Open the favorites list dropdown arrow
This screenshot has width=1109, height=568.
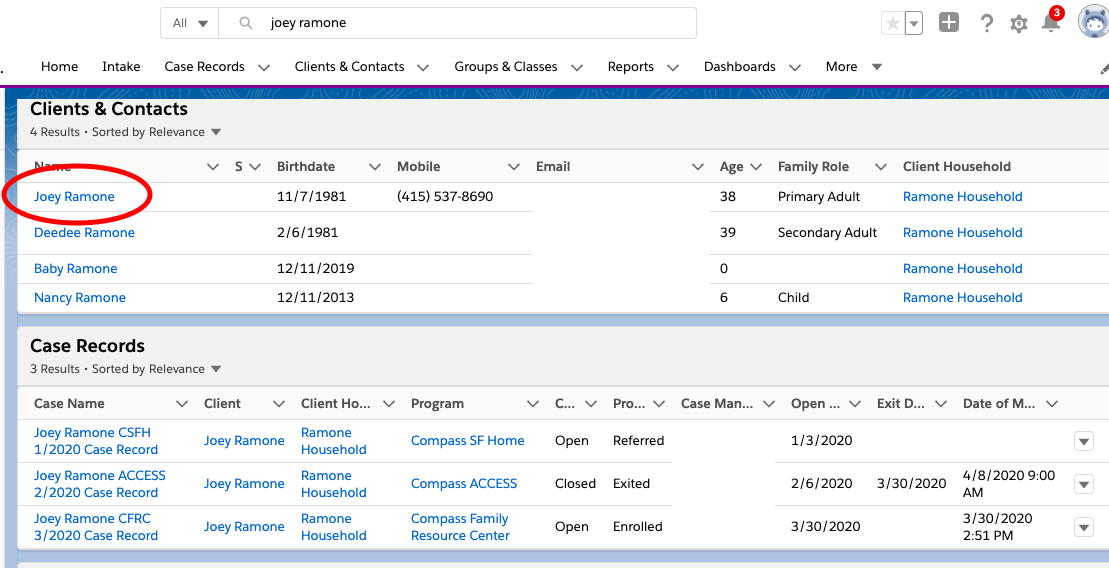tap(913, 24)
